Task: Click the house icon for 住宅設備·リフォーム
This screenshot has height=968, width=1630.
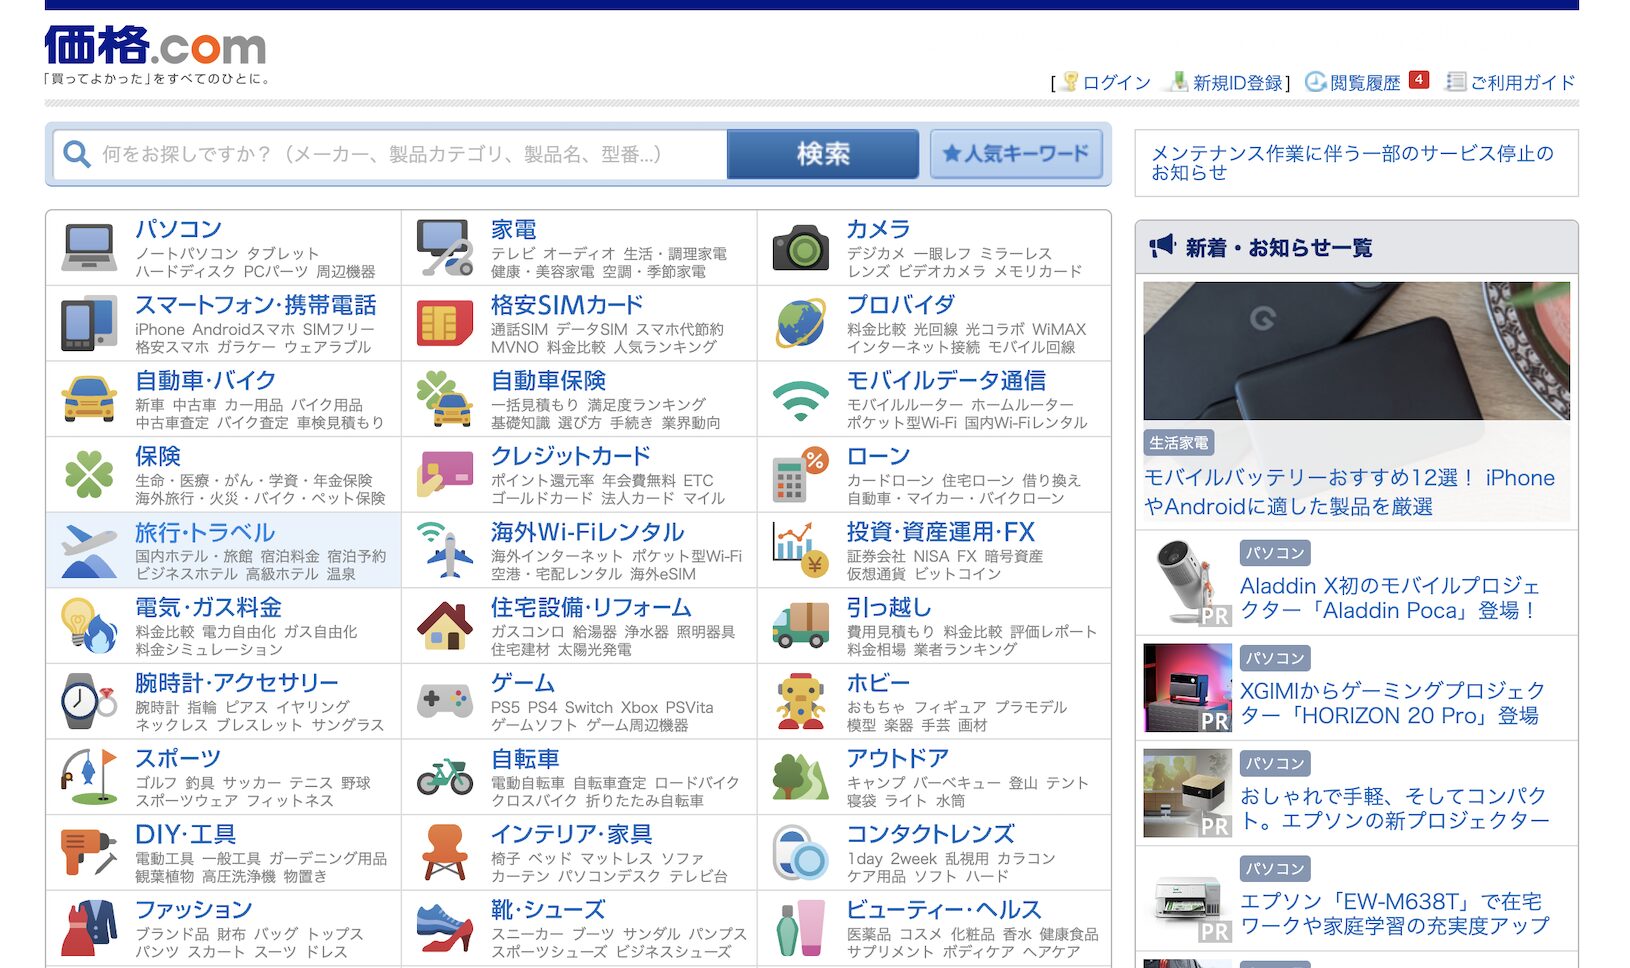Action: click(x=445, y=626)
